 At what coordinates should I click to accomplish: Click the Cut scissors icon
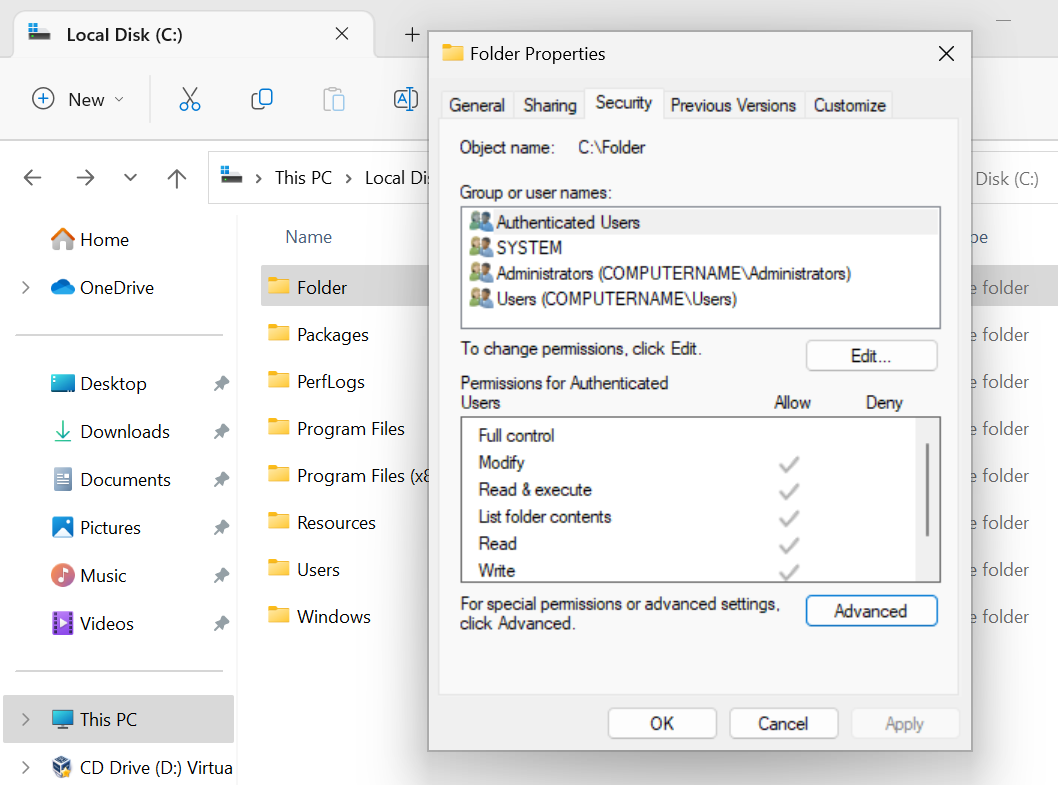[190, 99]
